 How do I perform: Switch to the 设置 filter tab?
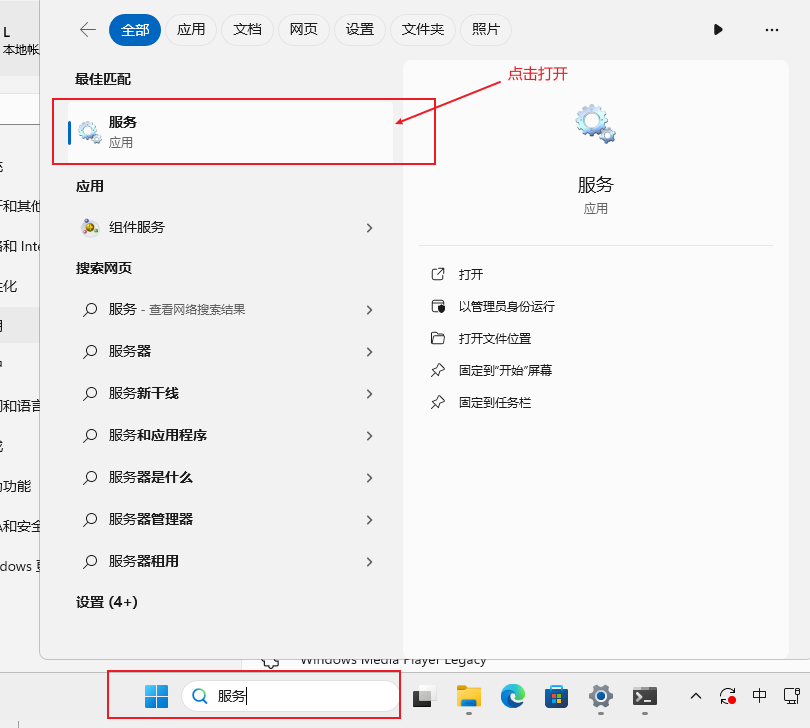[x=360, y=30]
